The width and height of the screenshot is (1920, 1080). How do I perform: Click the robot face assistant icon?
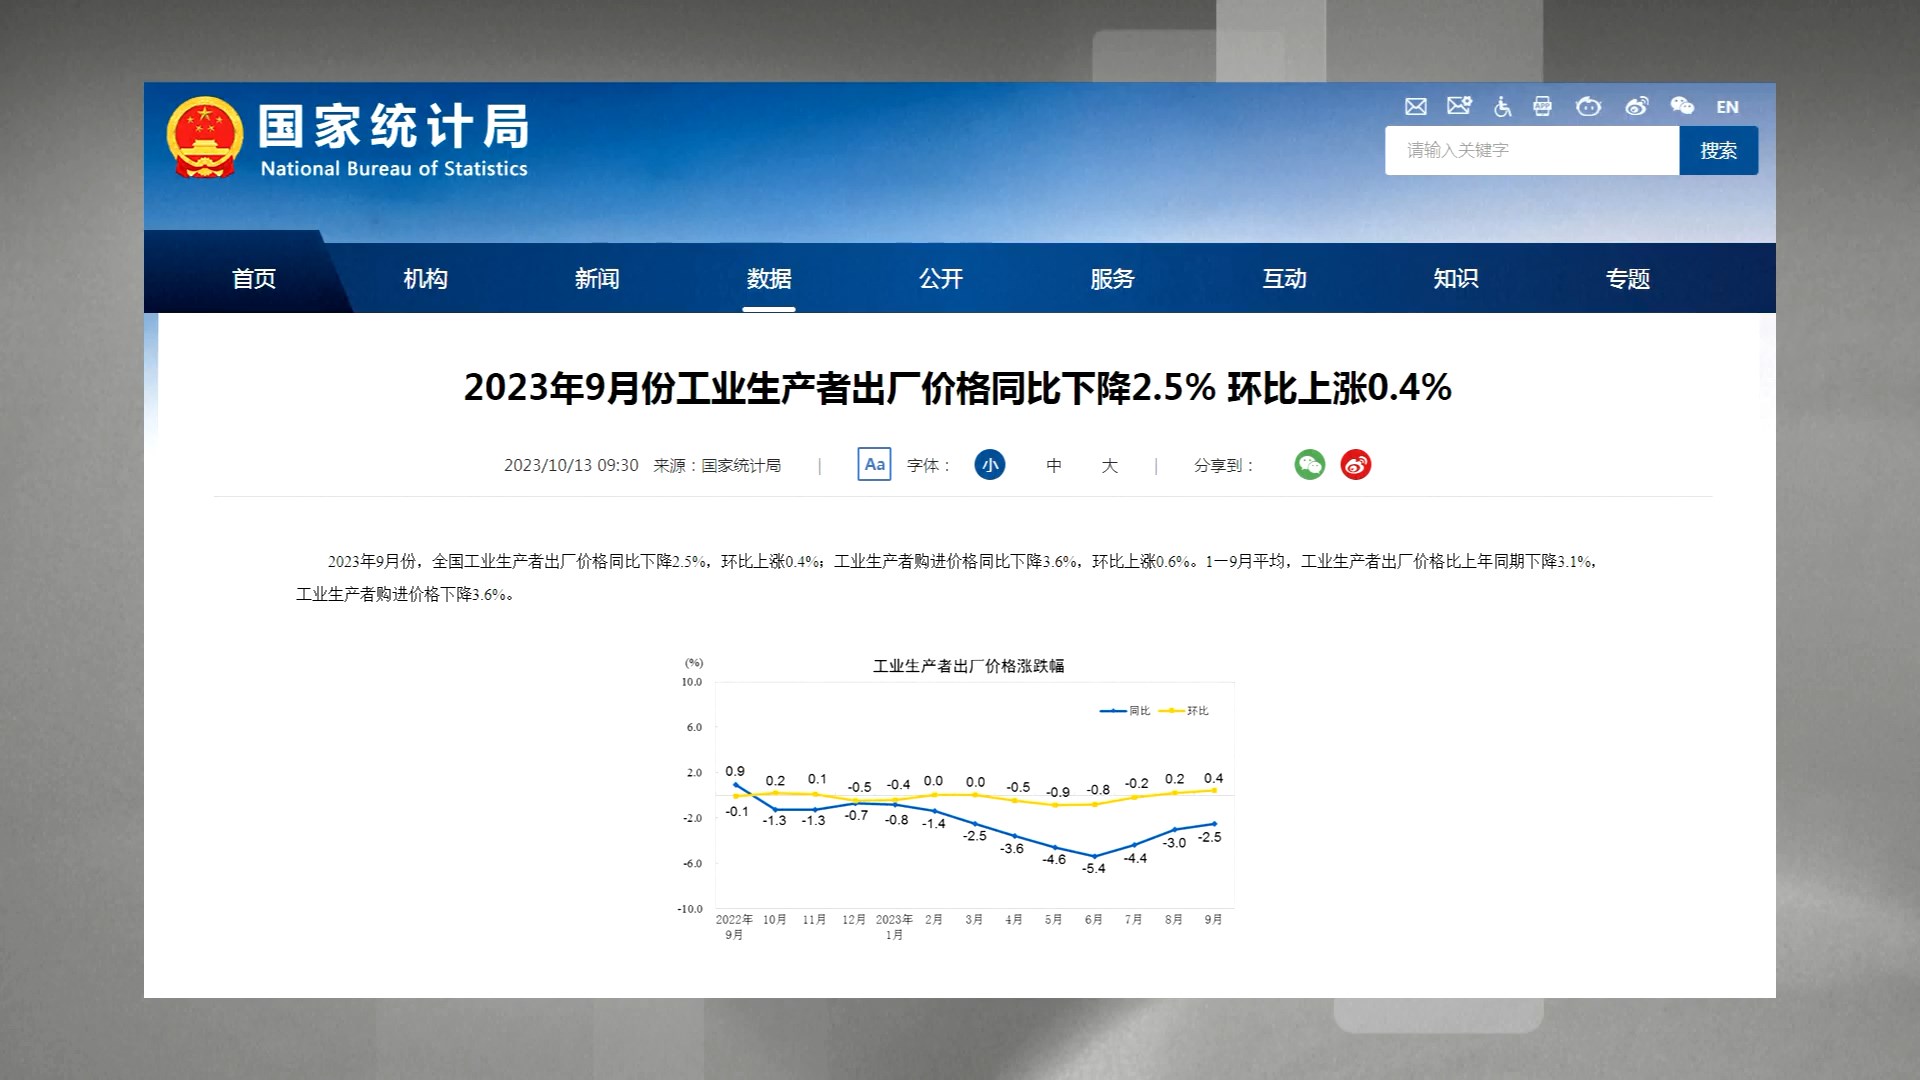pyautogui.click(x=1588, y=107)
